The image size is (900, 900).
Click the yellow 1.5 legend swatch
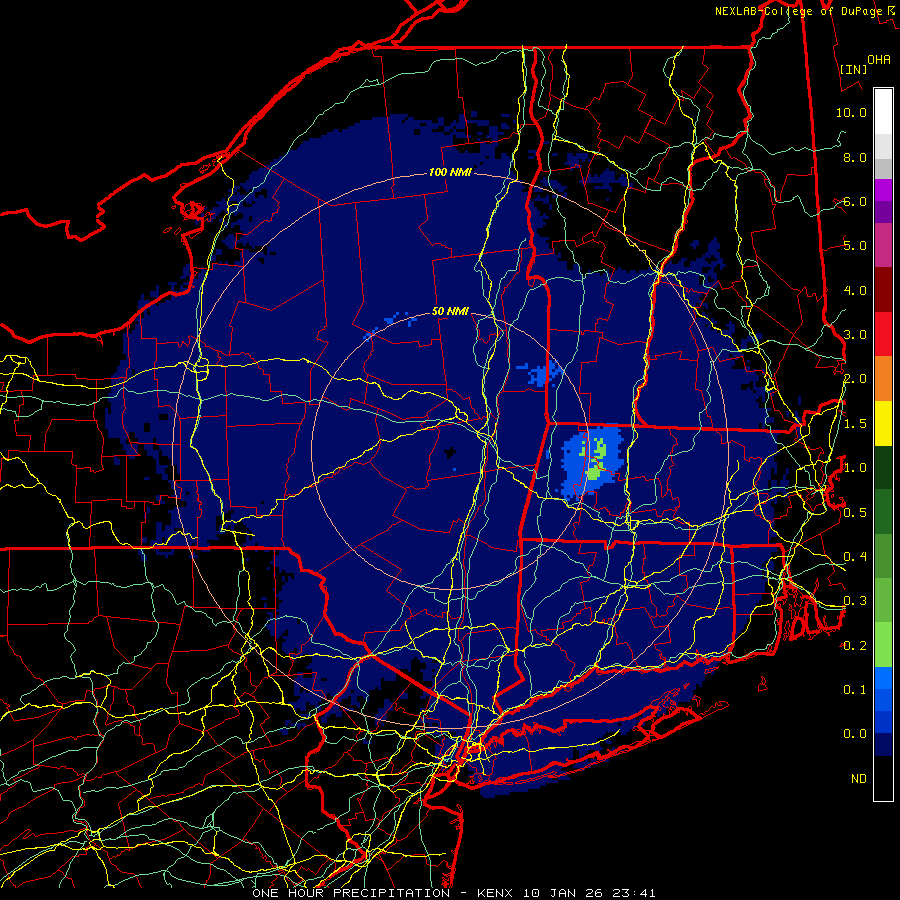(x=883, y=423)
